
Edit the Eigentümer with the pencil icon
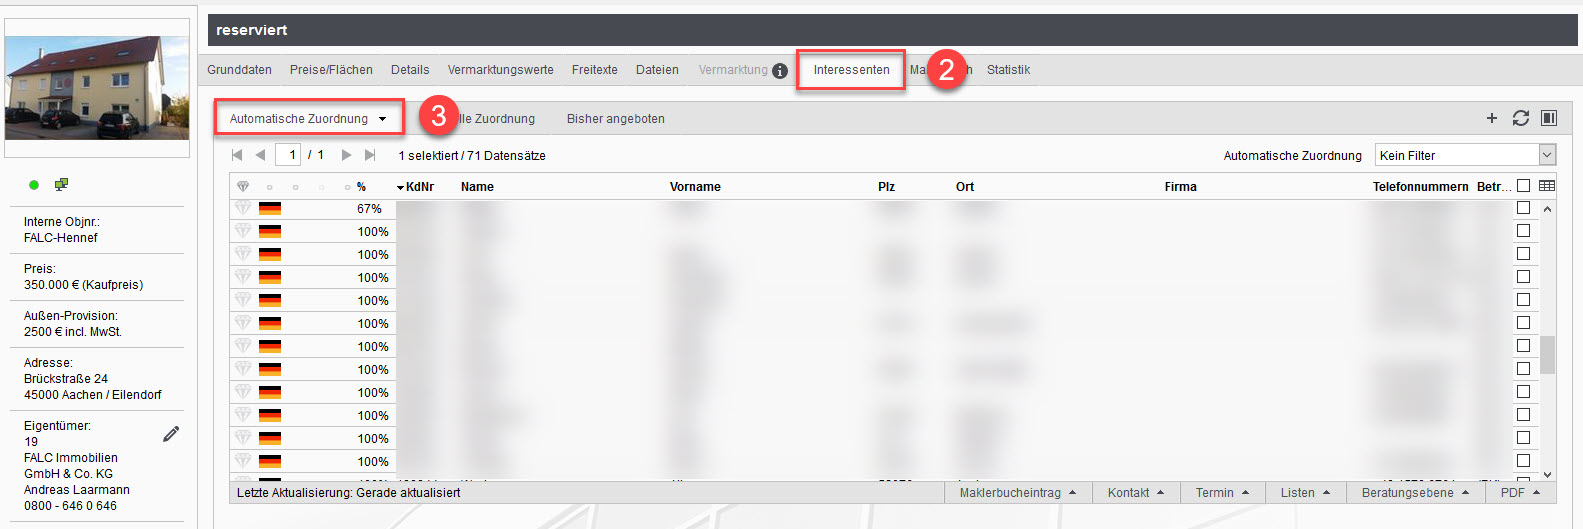[171, 434]
